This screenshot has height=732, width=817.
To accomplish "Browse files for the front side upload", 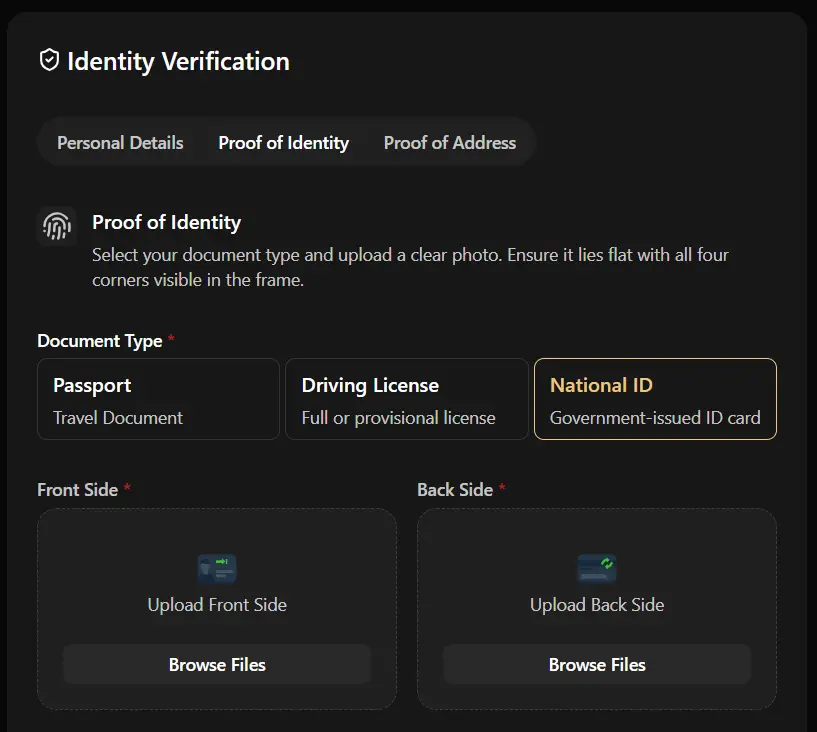I will pyautogui.click(x=217, y=664).
